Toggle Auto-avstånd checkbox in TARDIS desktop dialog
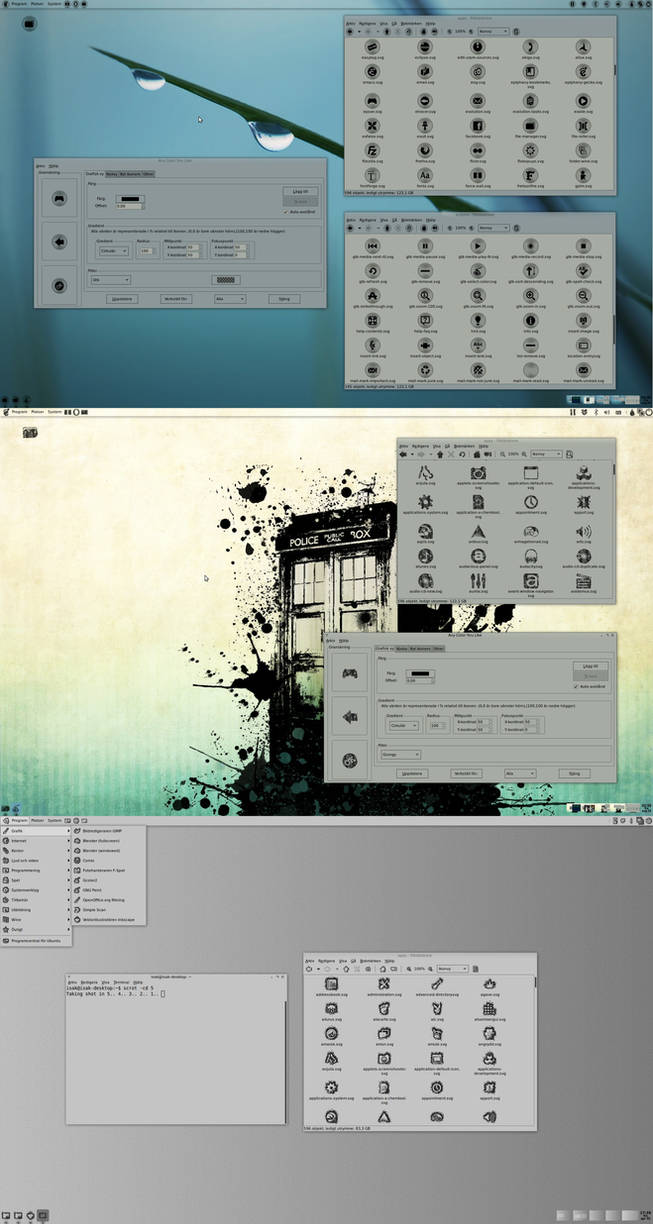This screenshot has height=1224, width=653. point(575,687)
